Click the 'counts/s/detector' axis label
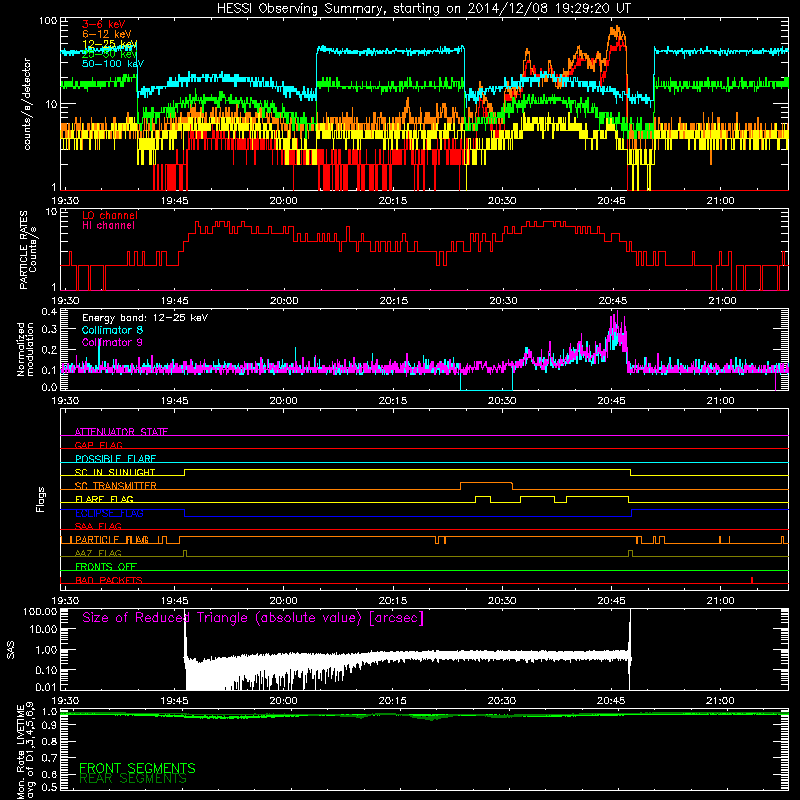The image size is (800, 800). click(27, 104)
